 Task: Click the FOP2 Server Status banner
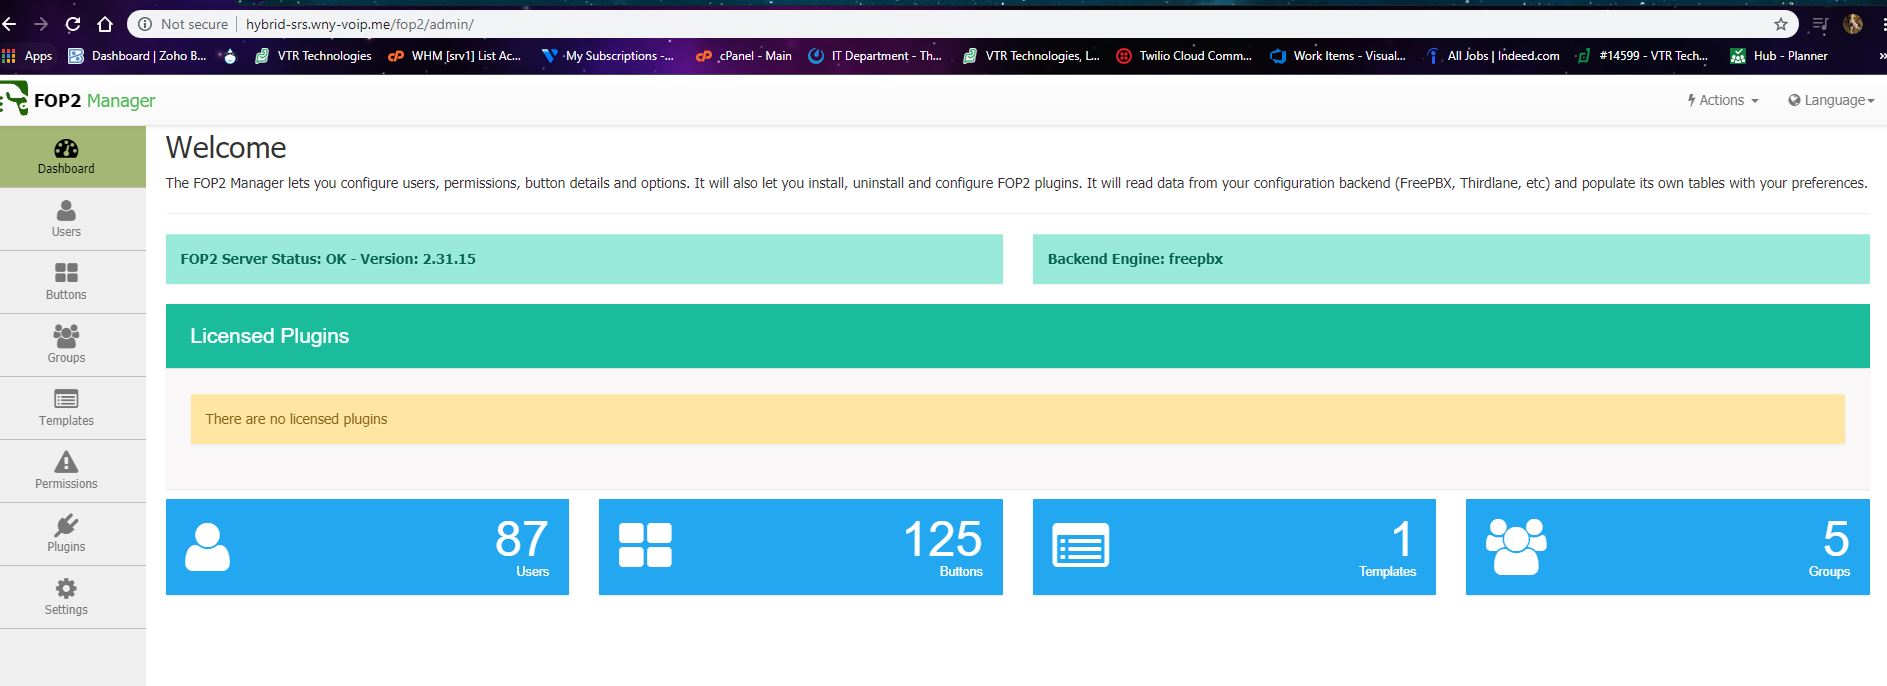(584, 259)
